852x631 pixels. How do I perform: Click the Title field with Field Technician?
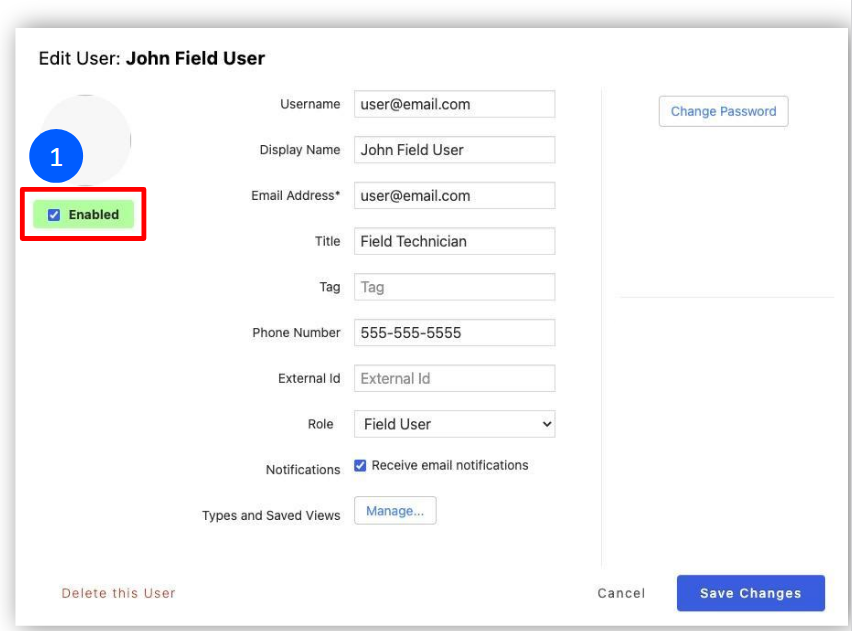point(454,241)
